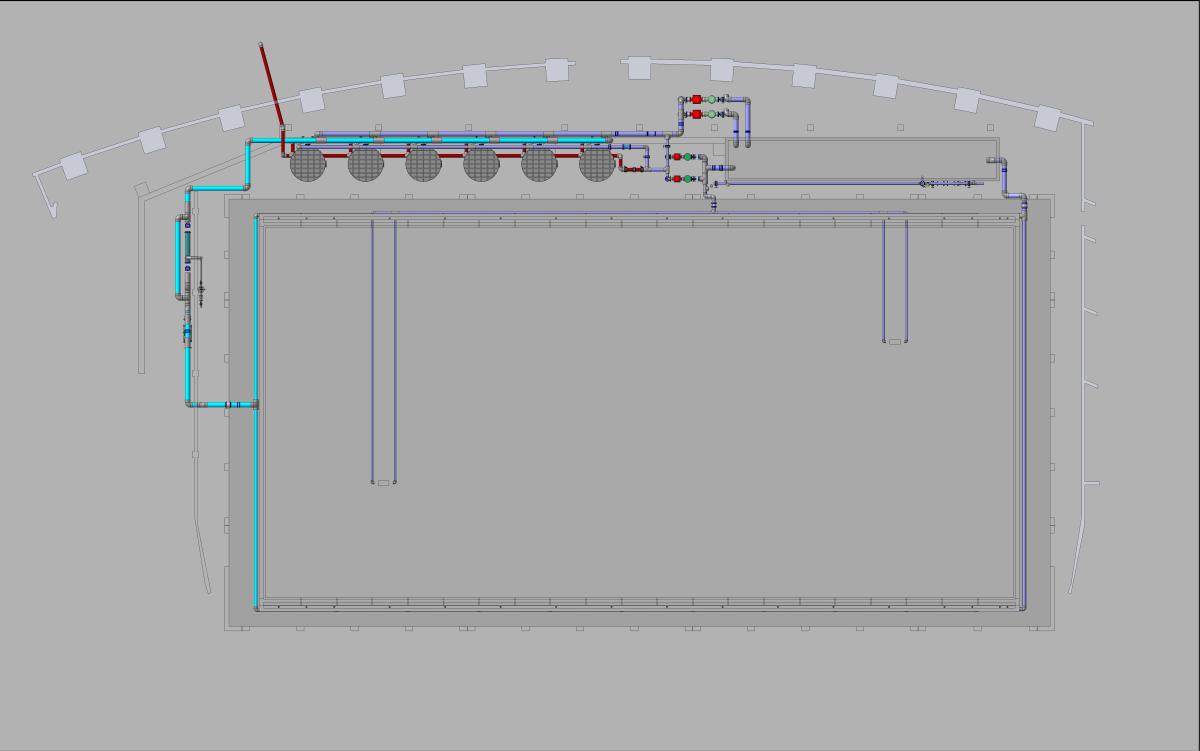The image size is (1200, 751).
Task: Select the rightmost round filter tank
Action: (597, 164)
